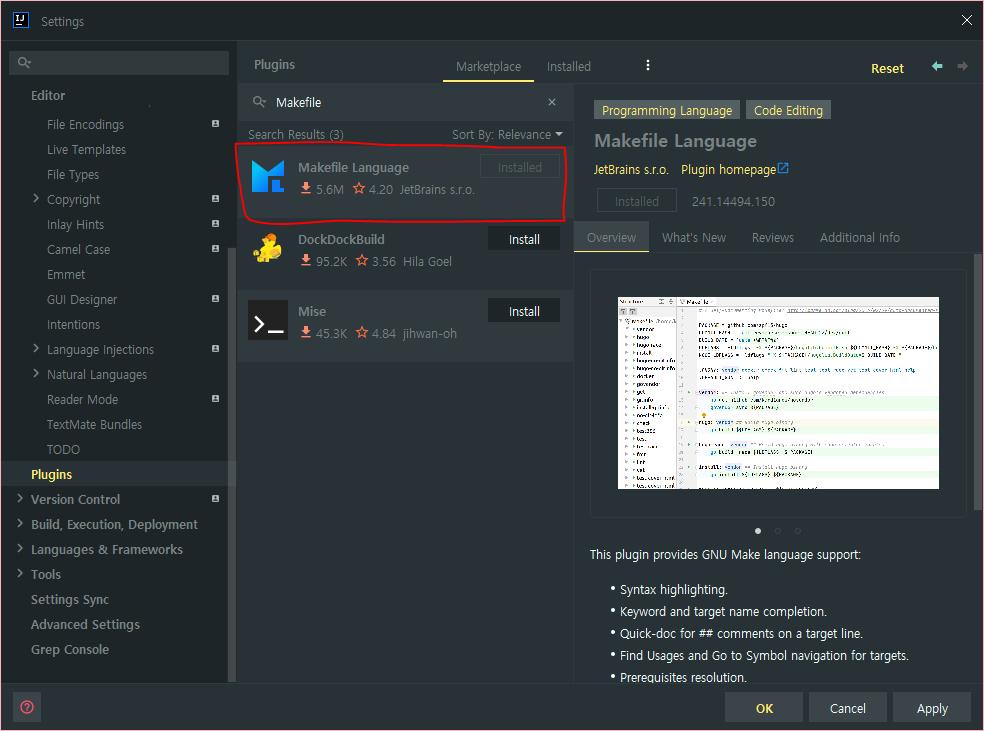Viewport: 984px width, 731px height.
Task: Click the Copyright project-level badge icon
Action: [x=215, y=198]
